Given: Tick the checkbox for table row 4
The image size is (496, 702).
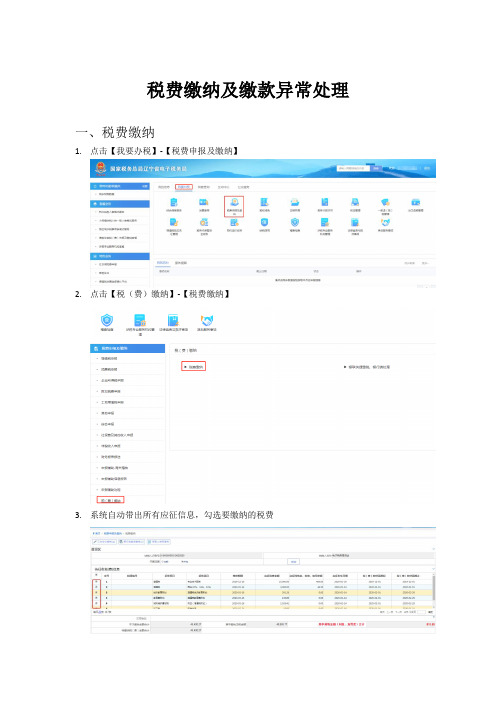Looking at the screenshot, I should pos(96,598).
